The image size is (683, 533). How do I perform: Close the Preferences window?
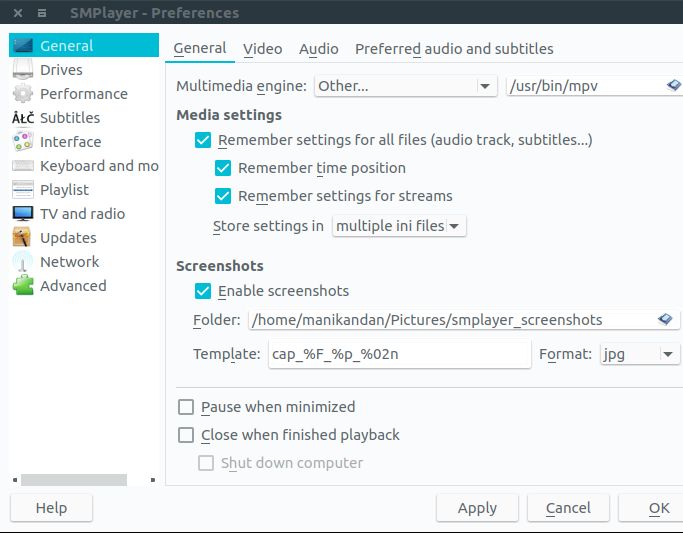tap(18, 13)
